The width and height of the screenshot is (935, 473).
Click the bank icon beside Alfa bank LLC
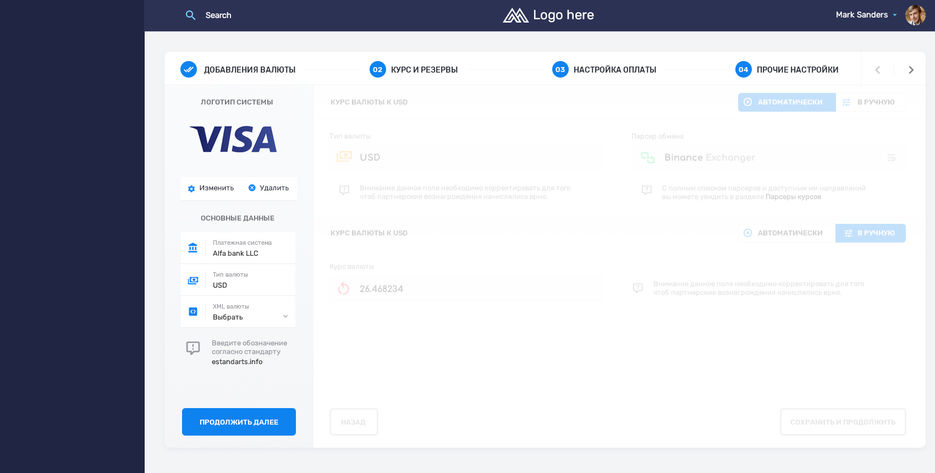click(x=193, y=248)
